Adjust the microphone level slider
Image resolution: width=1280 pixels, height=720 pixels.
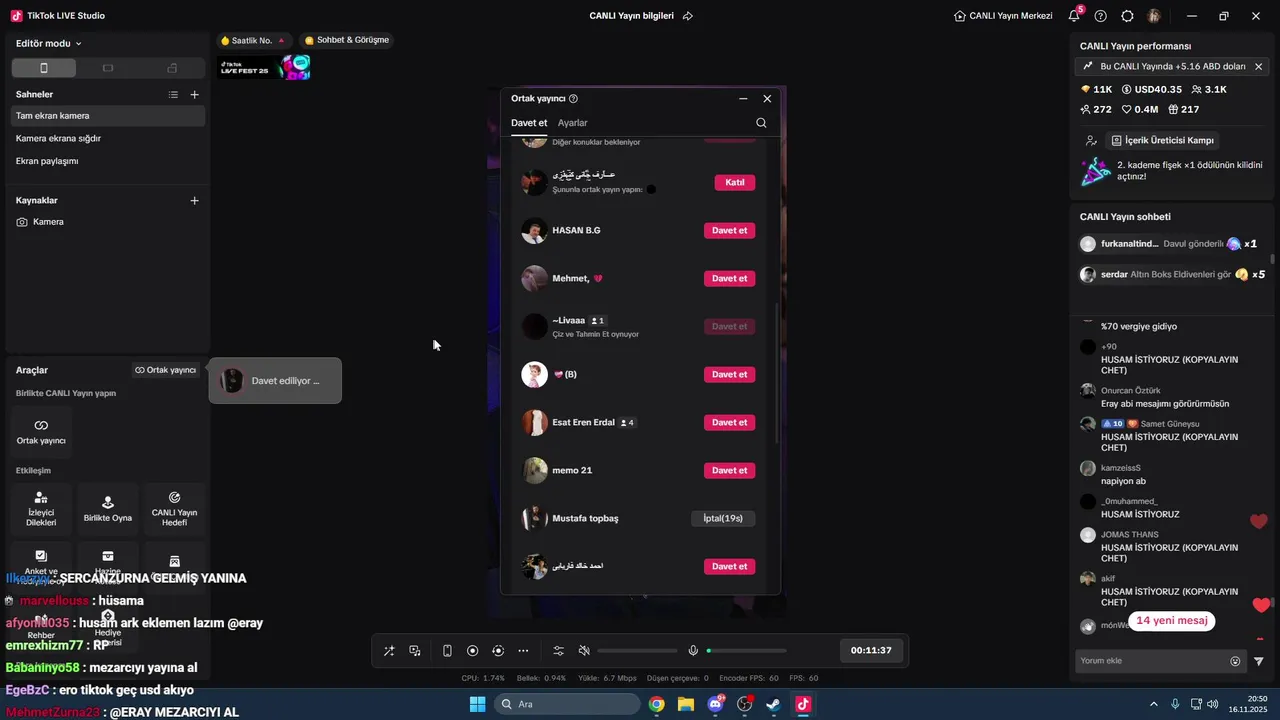[x=746, y=651]
